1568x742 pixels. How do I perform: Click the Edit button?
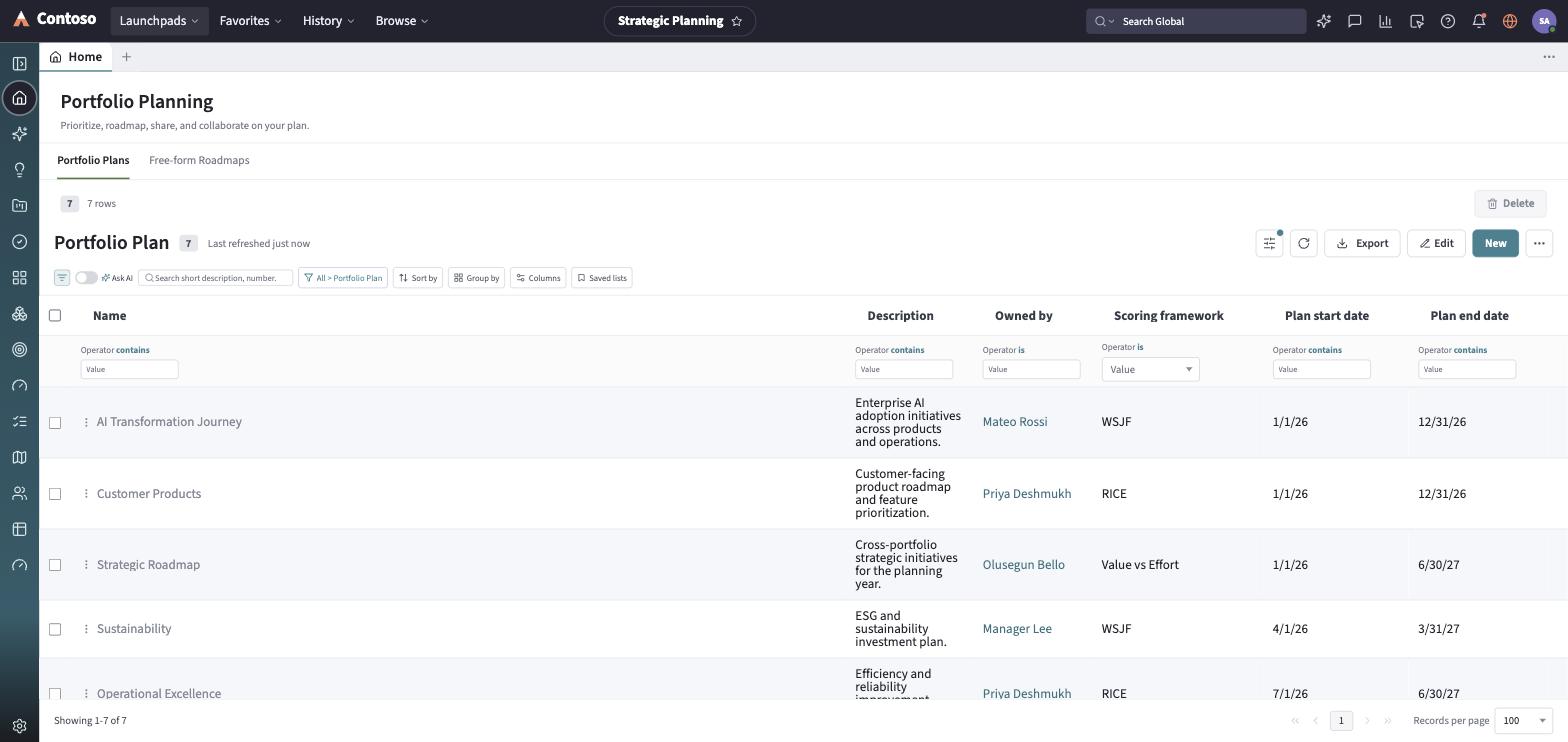pyautogui.click(x=1437, y=243)
